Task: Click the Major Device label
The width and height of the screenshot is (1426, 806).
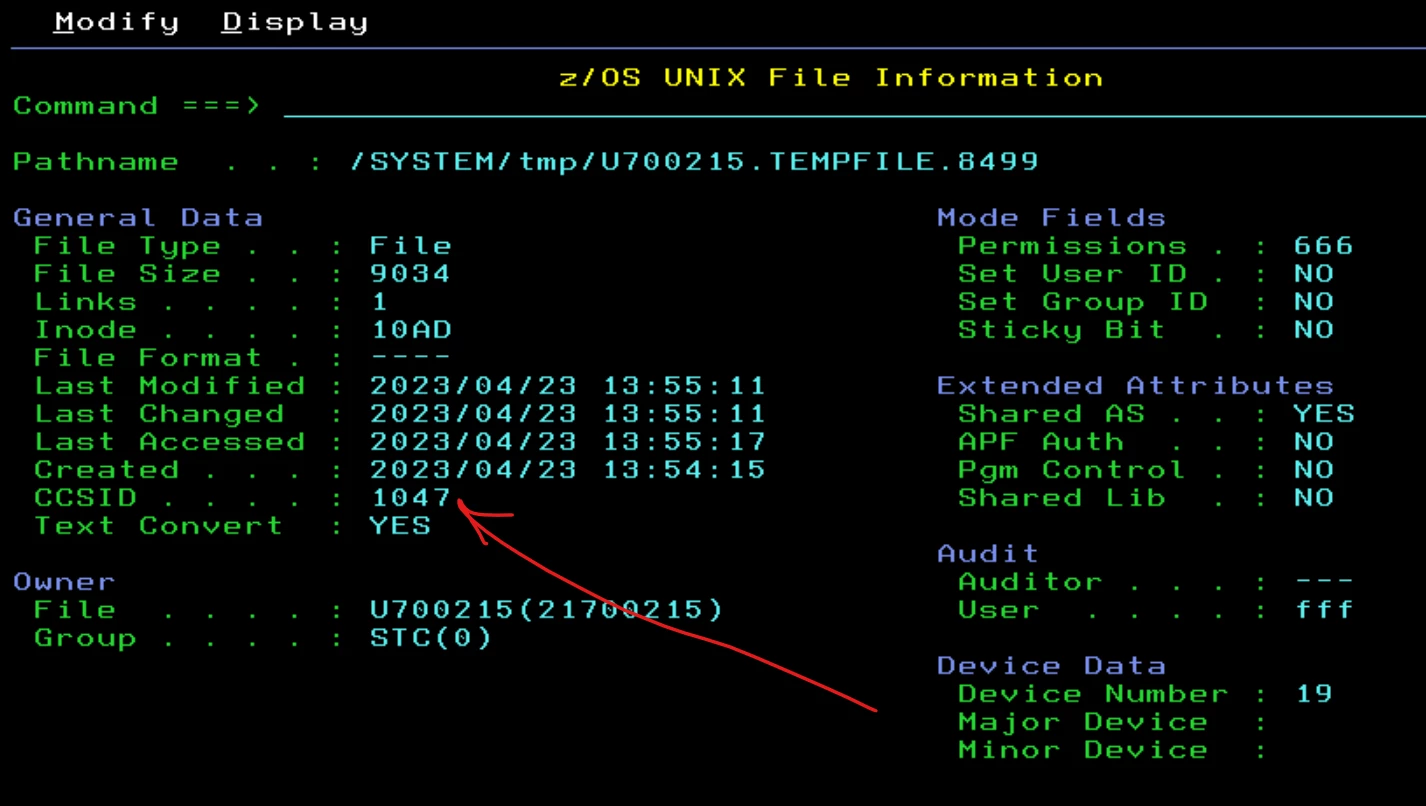Action: coord(1082,722)
